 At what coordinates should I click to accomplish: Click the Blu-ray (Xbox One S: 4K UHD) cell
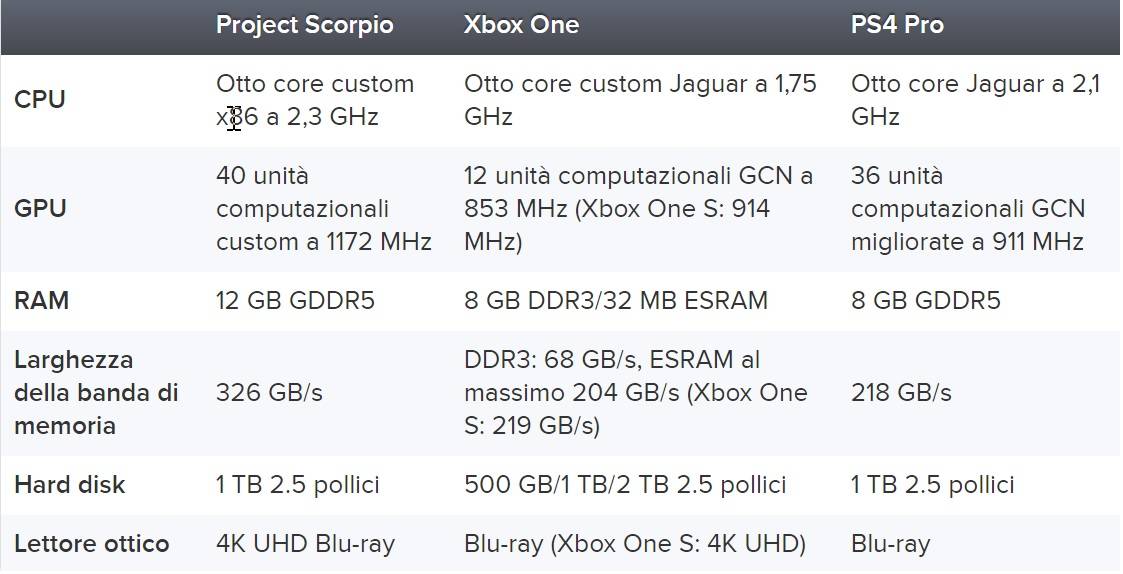[x=635, y=543]
